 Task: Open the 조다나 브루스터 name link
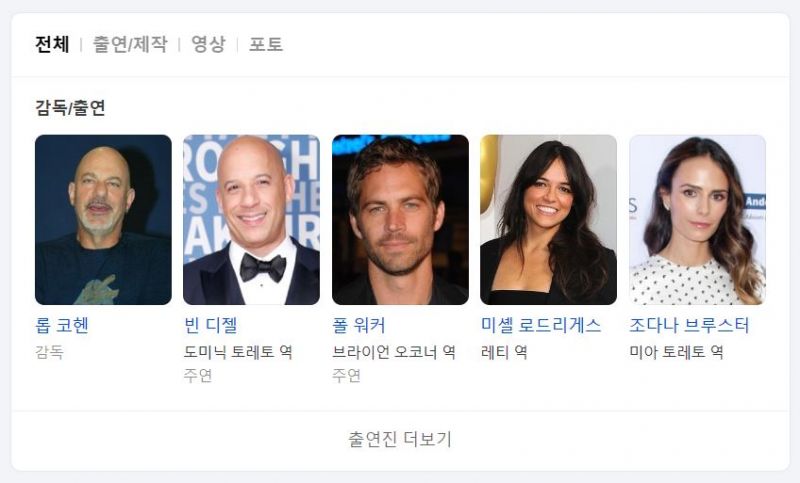[x=689, y=325]
